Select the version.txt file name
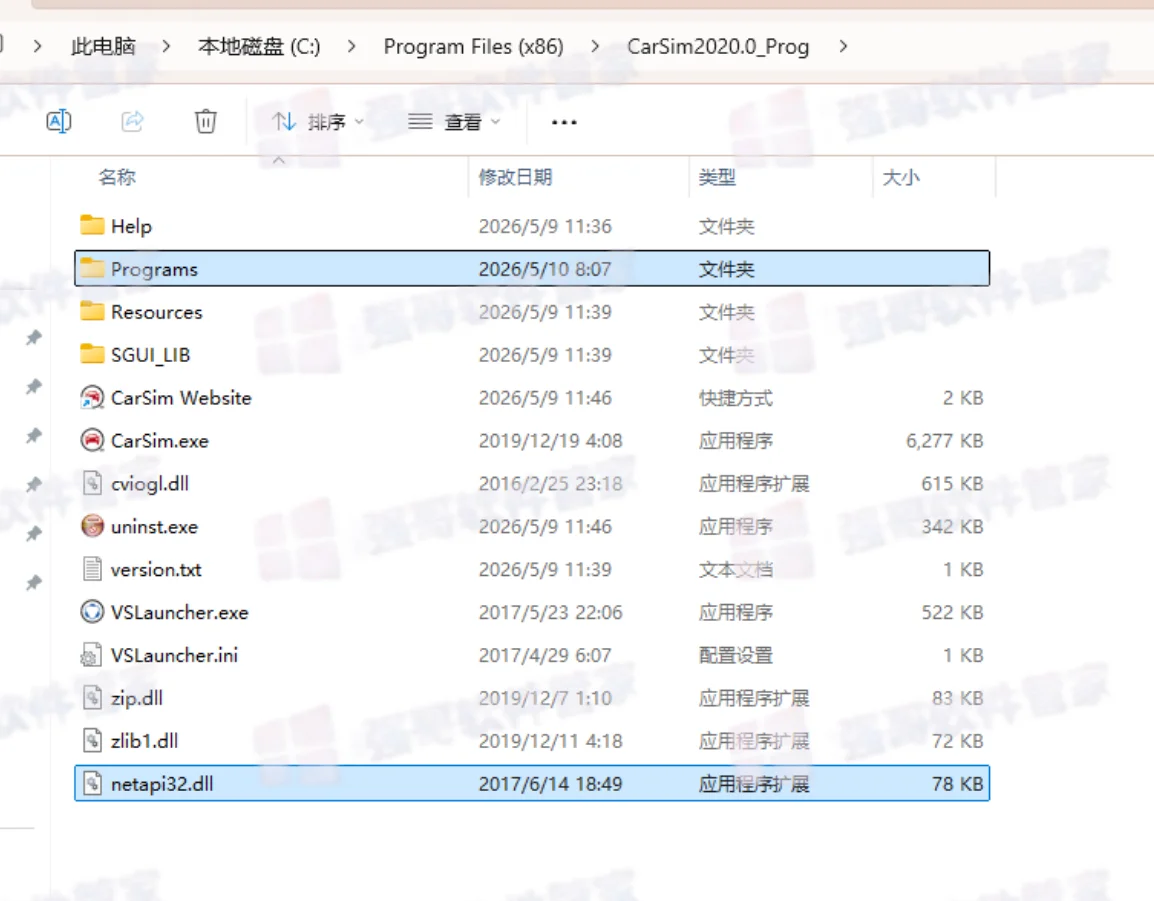Image resolution: width=1154 pixels, height=901 pixels. (x=156, y=569)
